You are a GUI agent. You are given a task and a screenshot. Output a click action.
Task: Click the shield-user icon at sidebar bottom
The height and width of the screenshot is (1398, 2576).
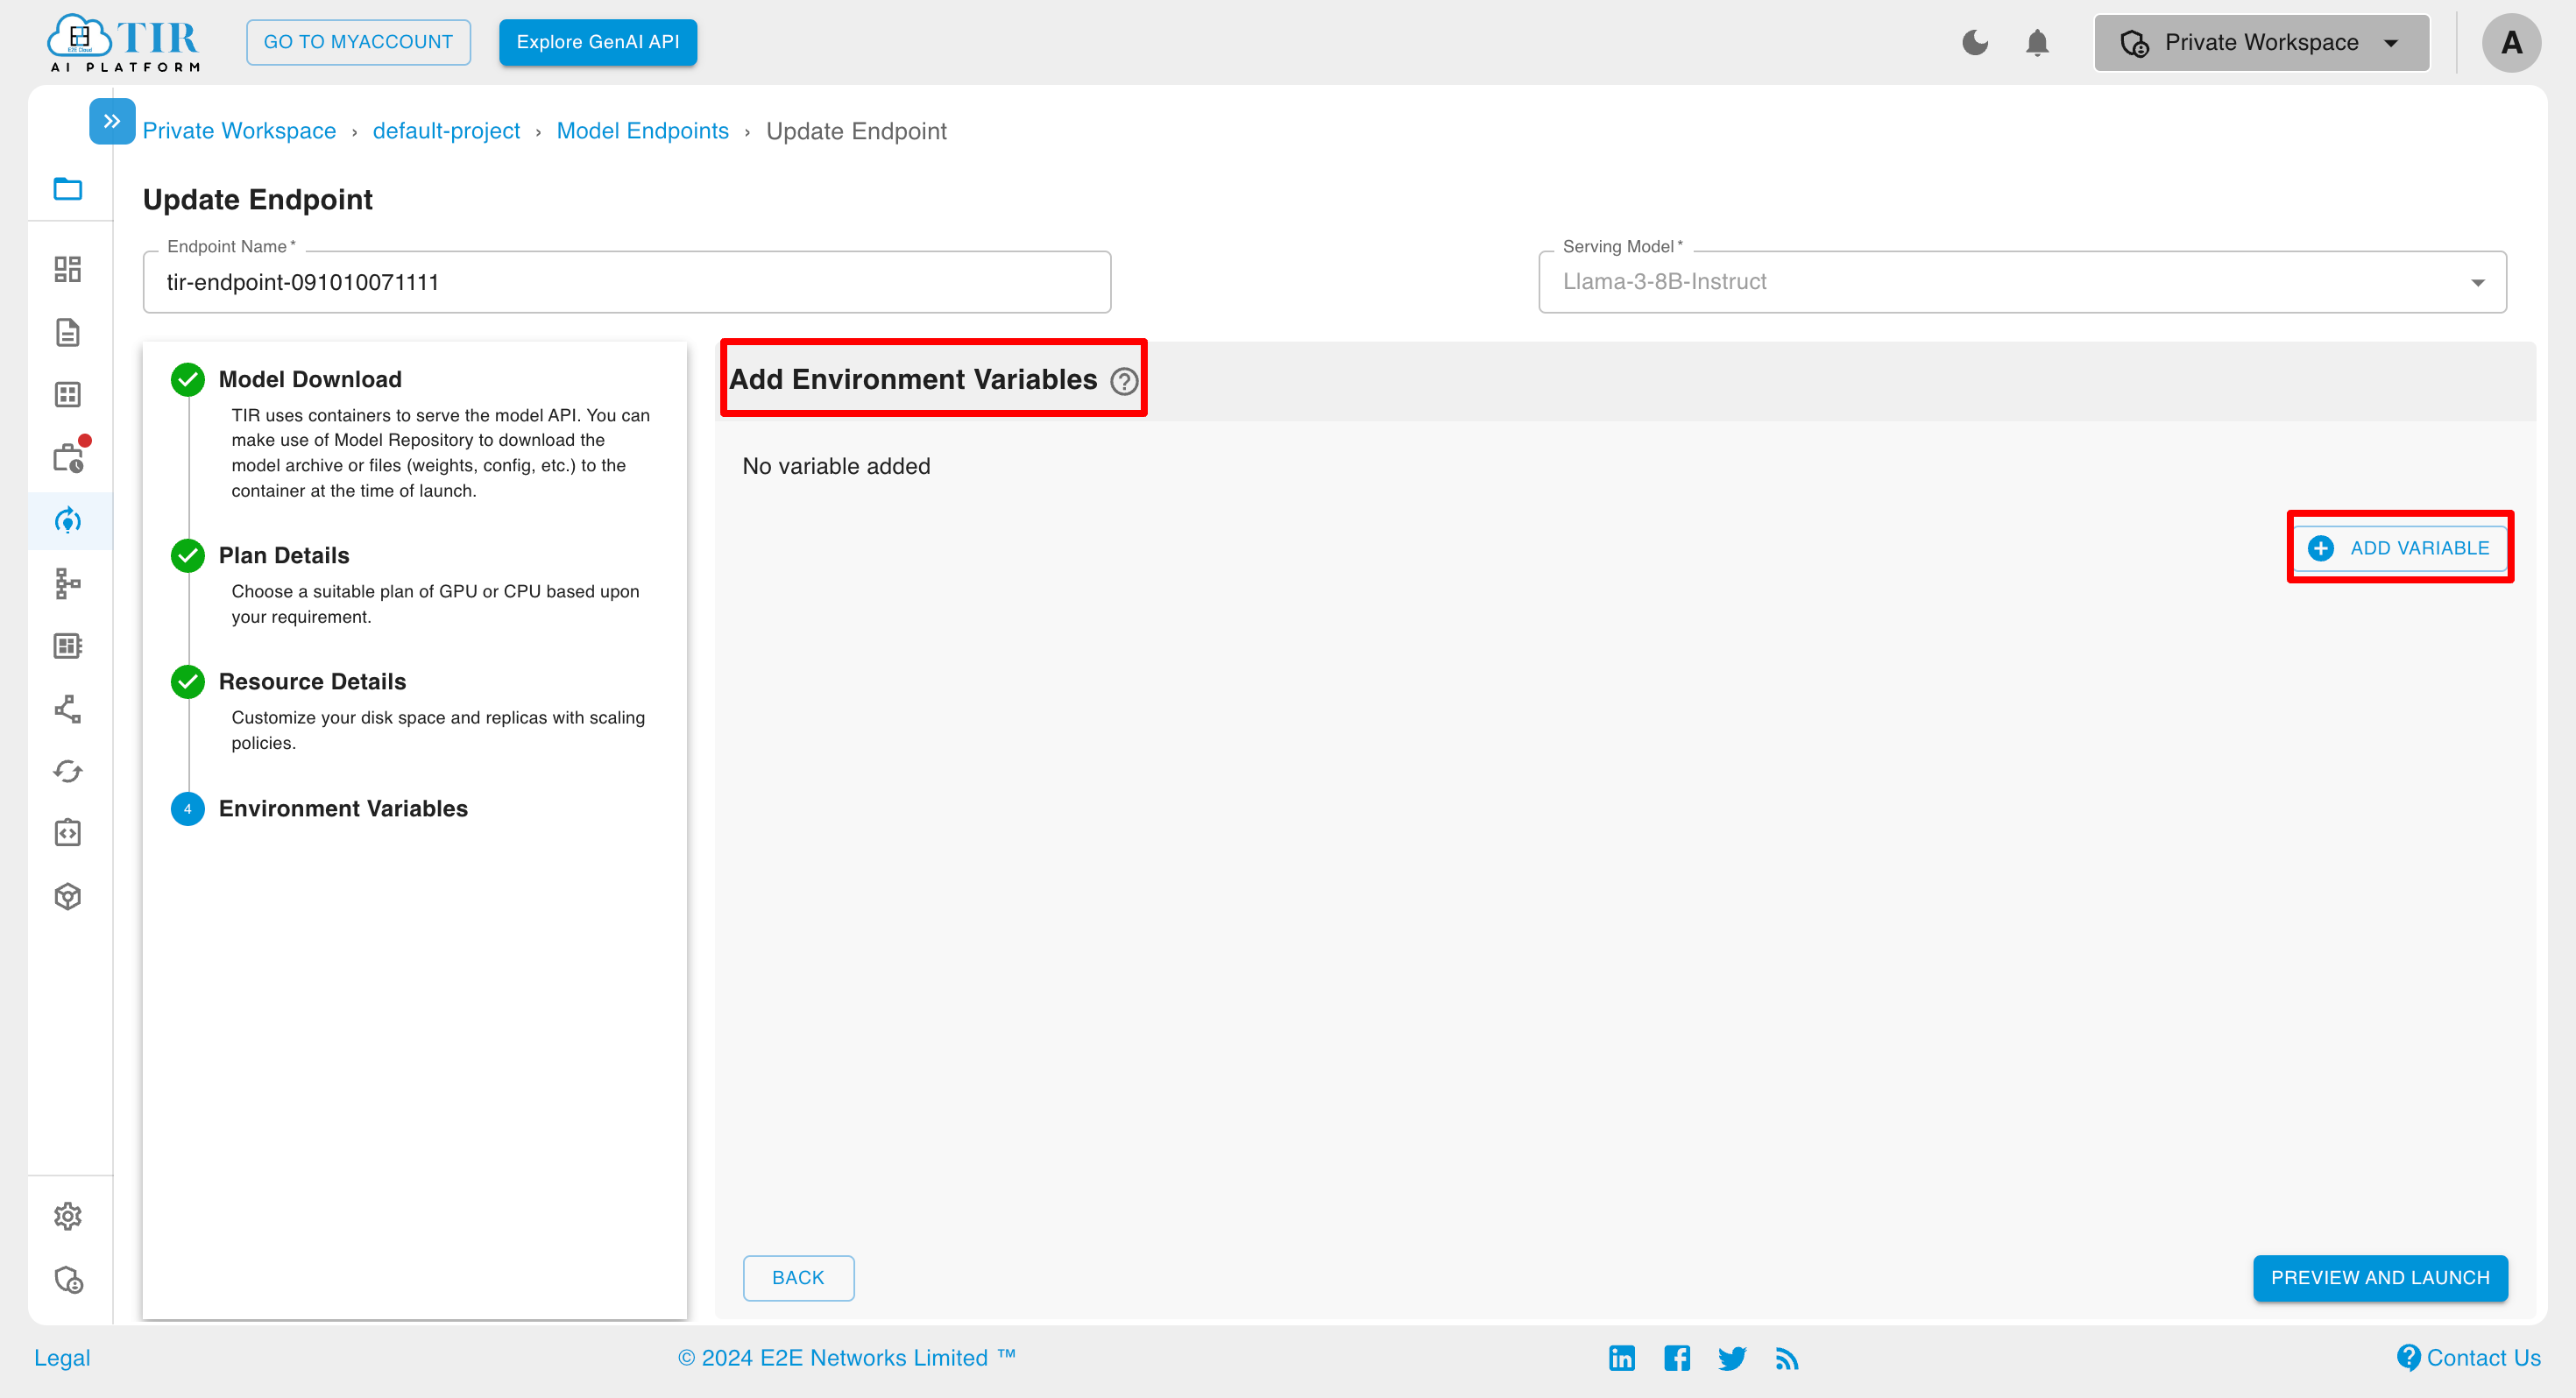coord(68,1280)
